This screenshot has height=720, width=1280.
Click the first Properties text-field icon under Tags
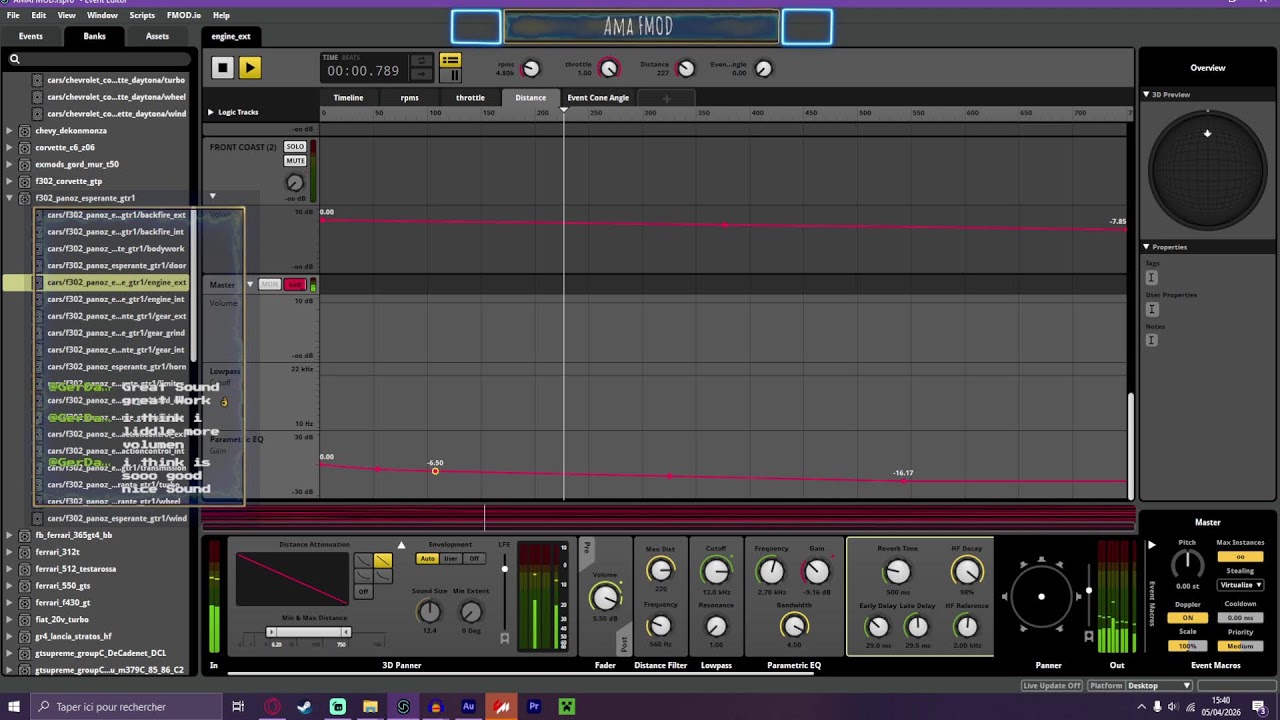[1151, 277]
